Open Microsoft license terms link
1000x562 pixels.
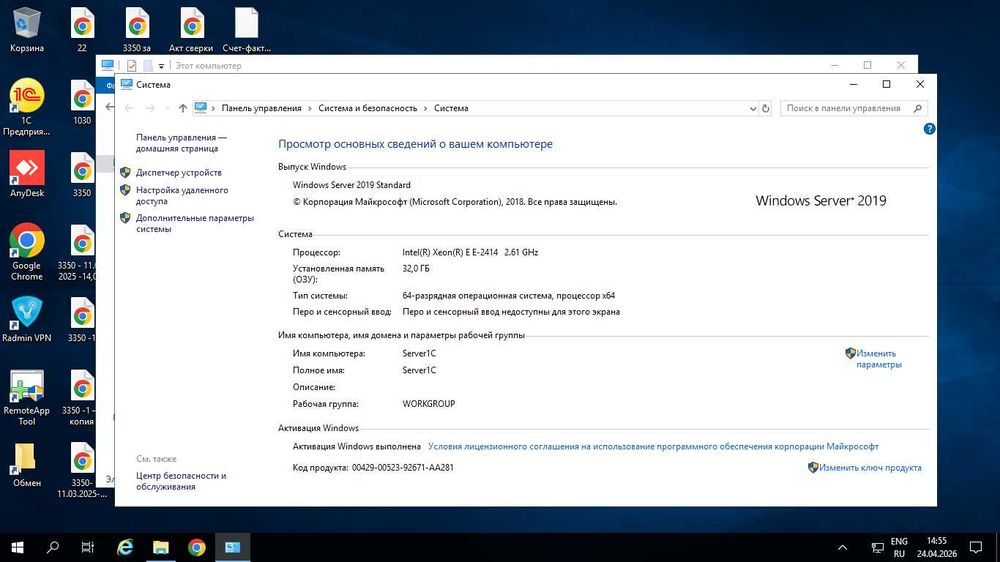tap(653, 447)
